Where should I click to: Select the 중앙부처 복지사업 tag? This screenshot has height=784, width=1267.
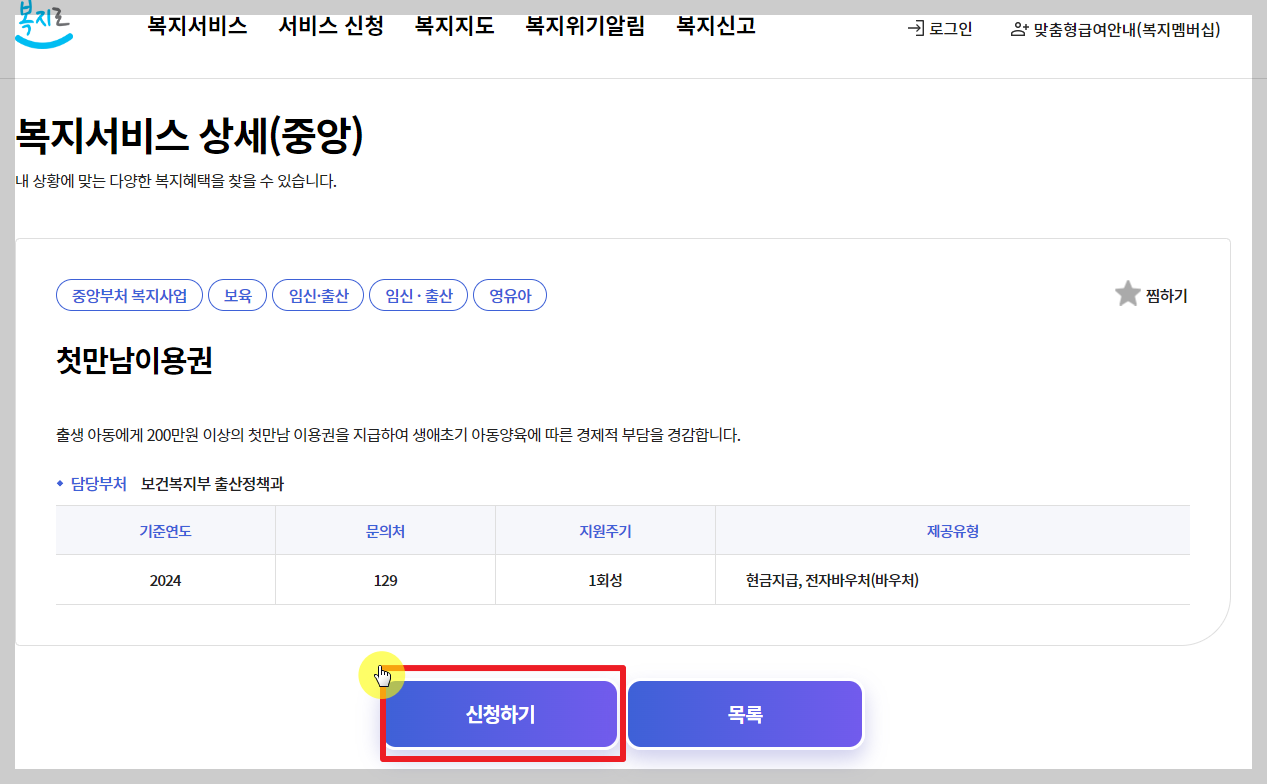coord(130,296)
